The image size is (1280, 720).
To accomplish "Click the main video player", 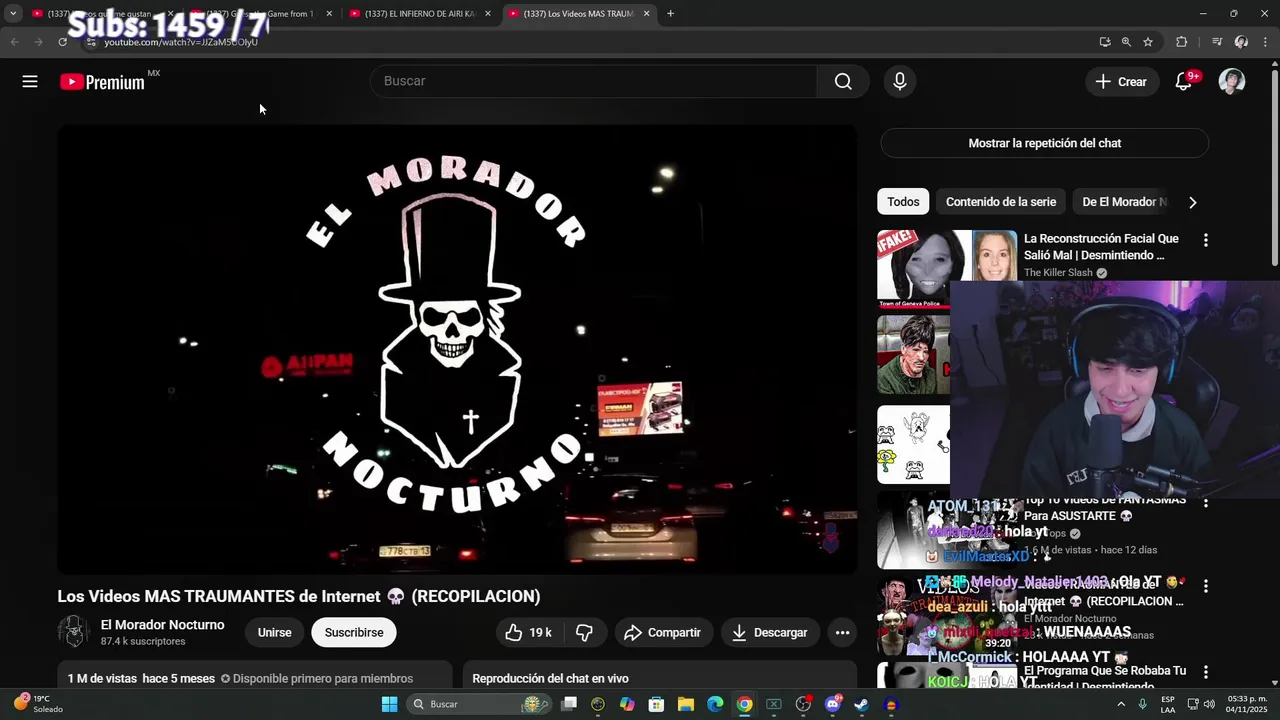I will [457, 349].
